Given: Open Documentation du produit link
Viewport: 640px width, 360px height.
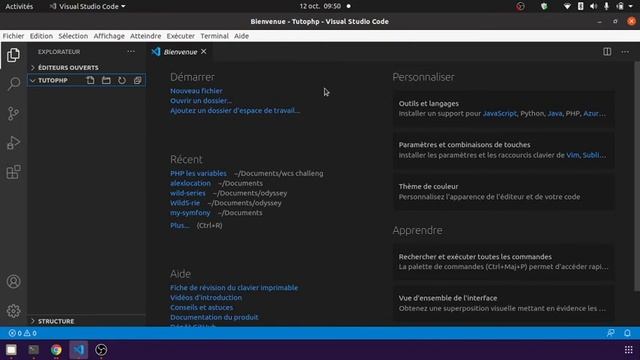Looking at the screenshot, I should tap(214, 317).
